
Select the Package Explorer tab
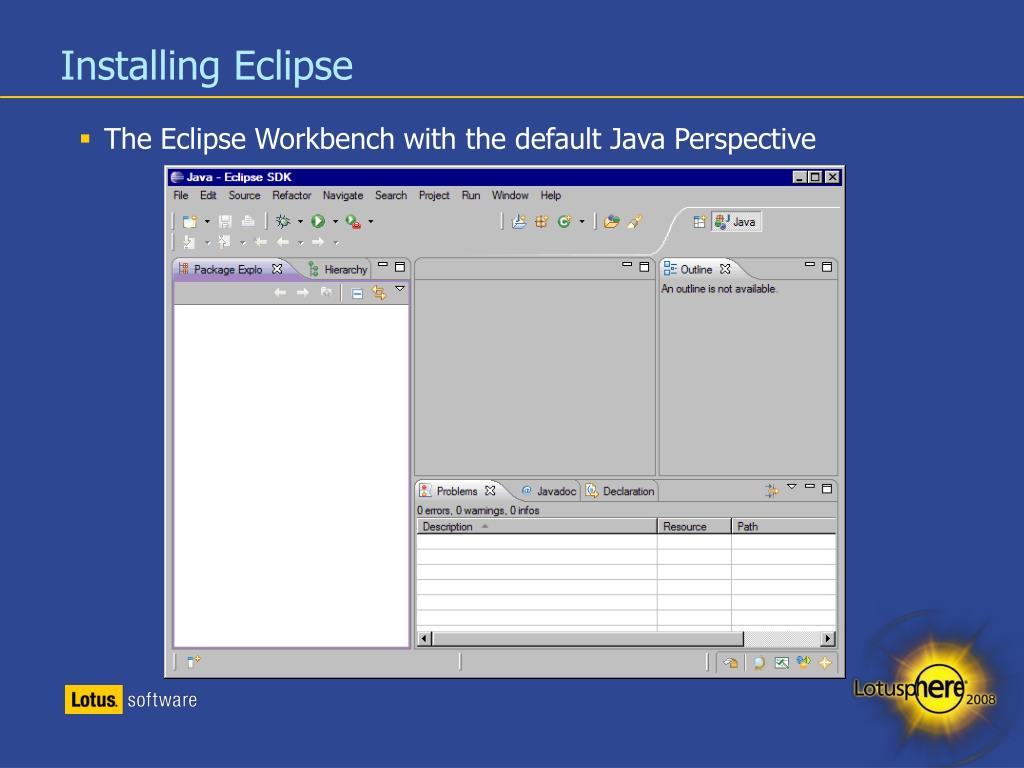pos(228,269)
